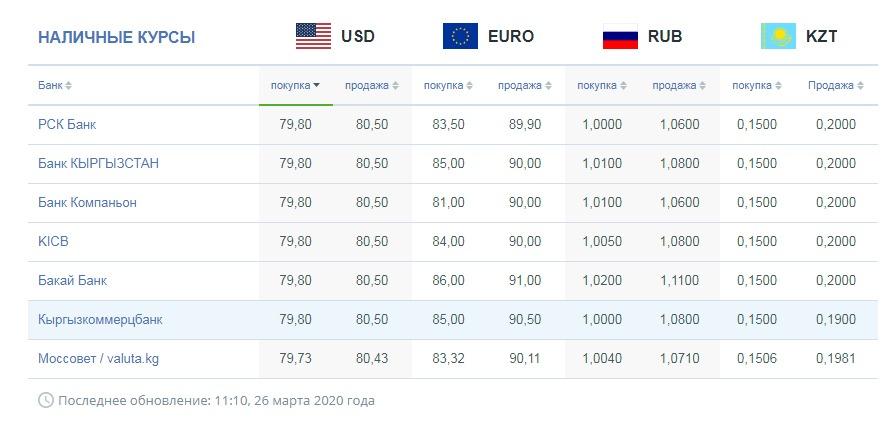Sort RUB продажа column
Screen dimensions: 891x426
click(x=702, y=86)
